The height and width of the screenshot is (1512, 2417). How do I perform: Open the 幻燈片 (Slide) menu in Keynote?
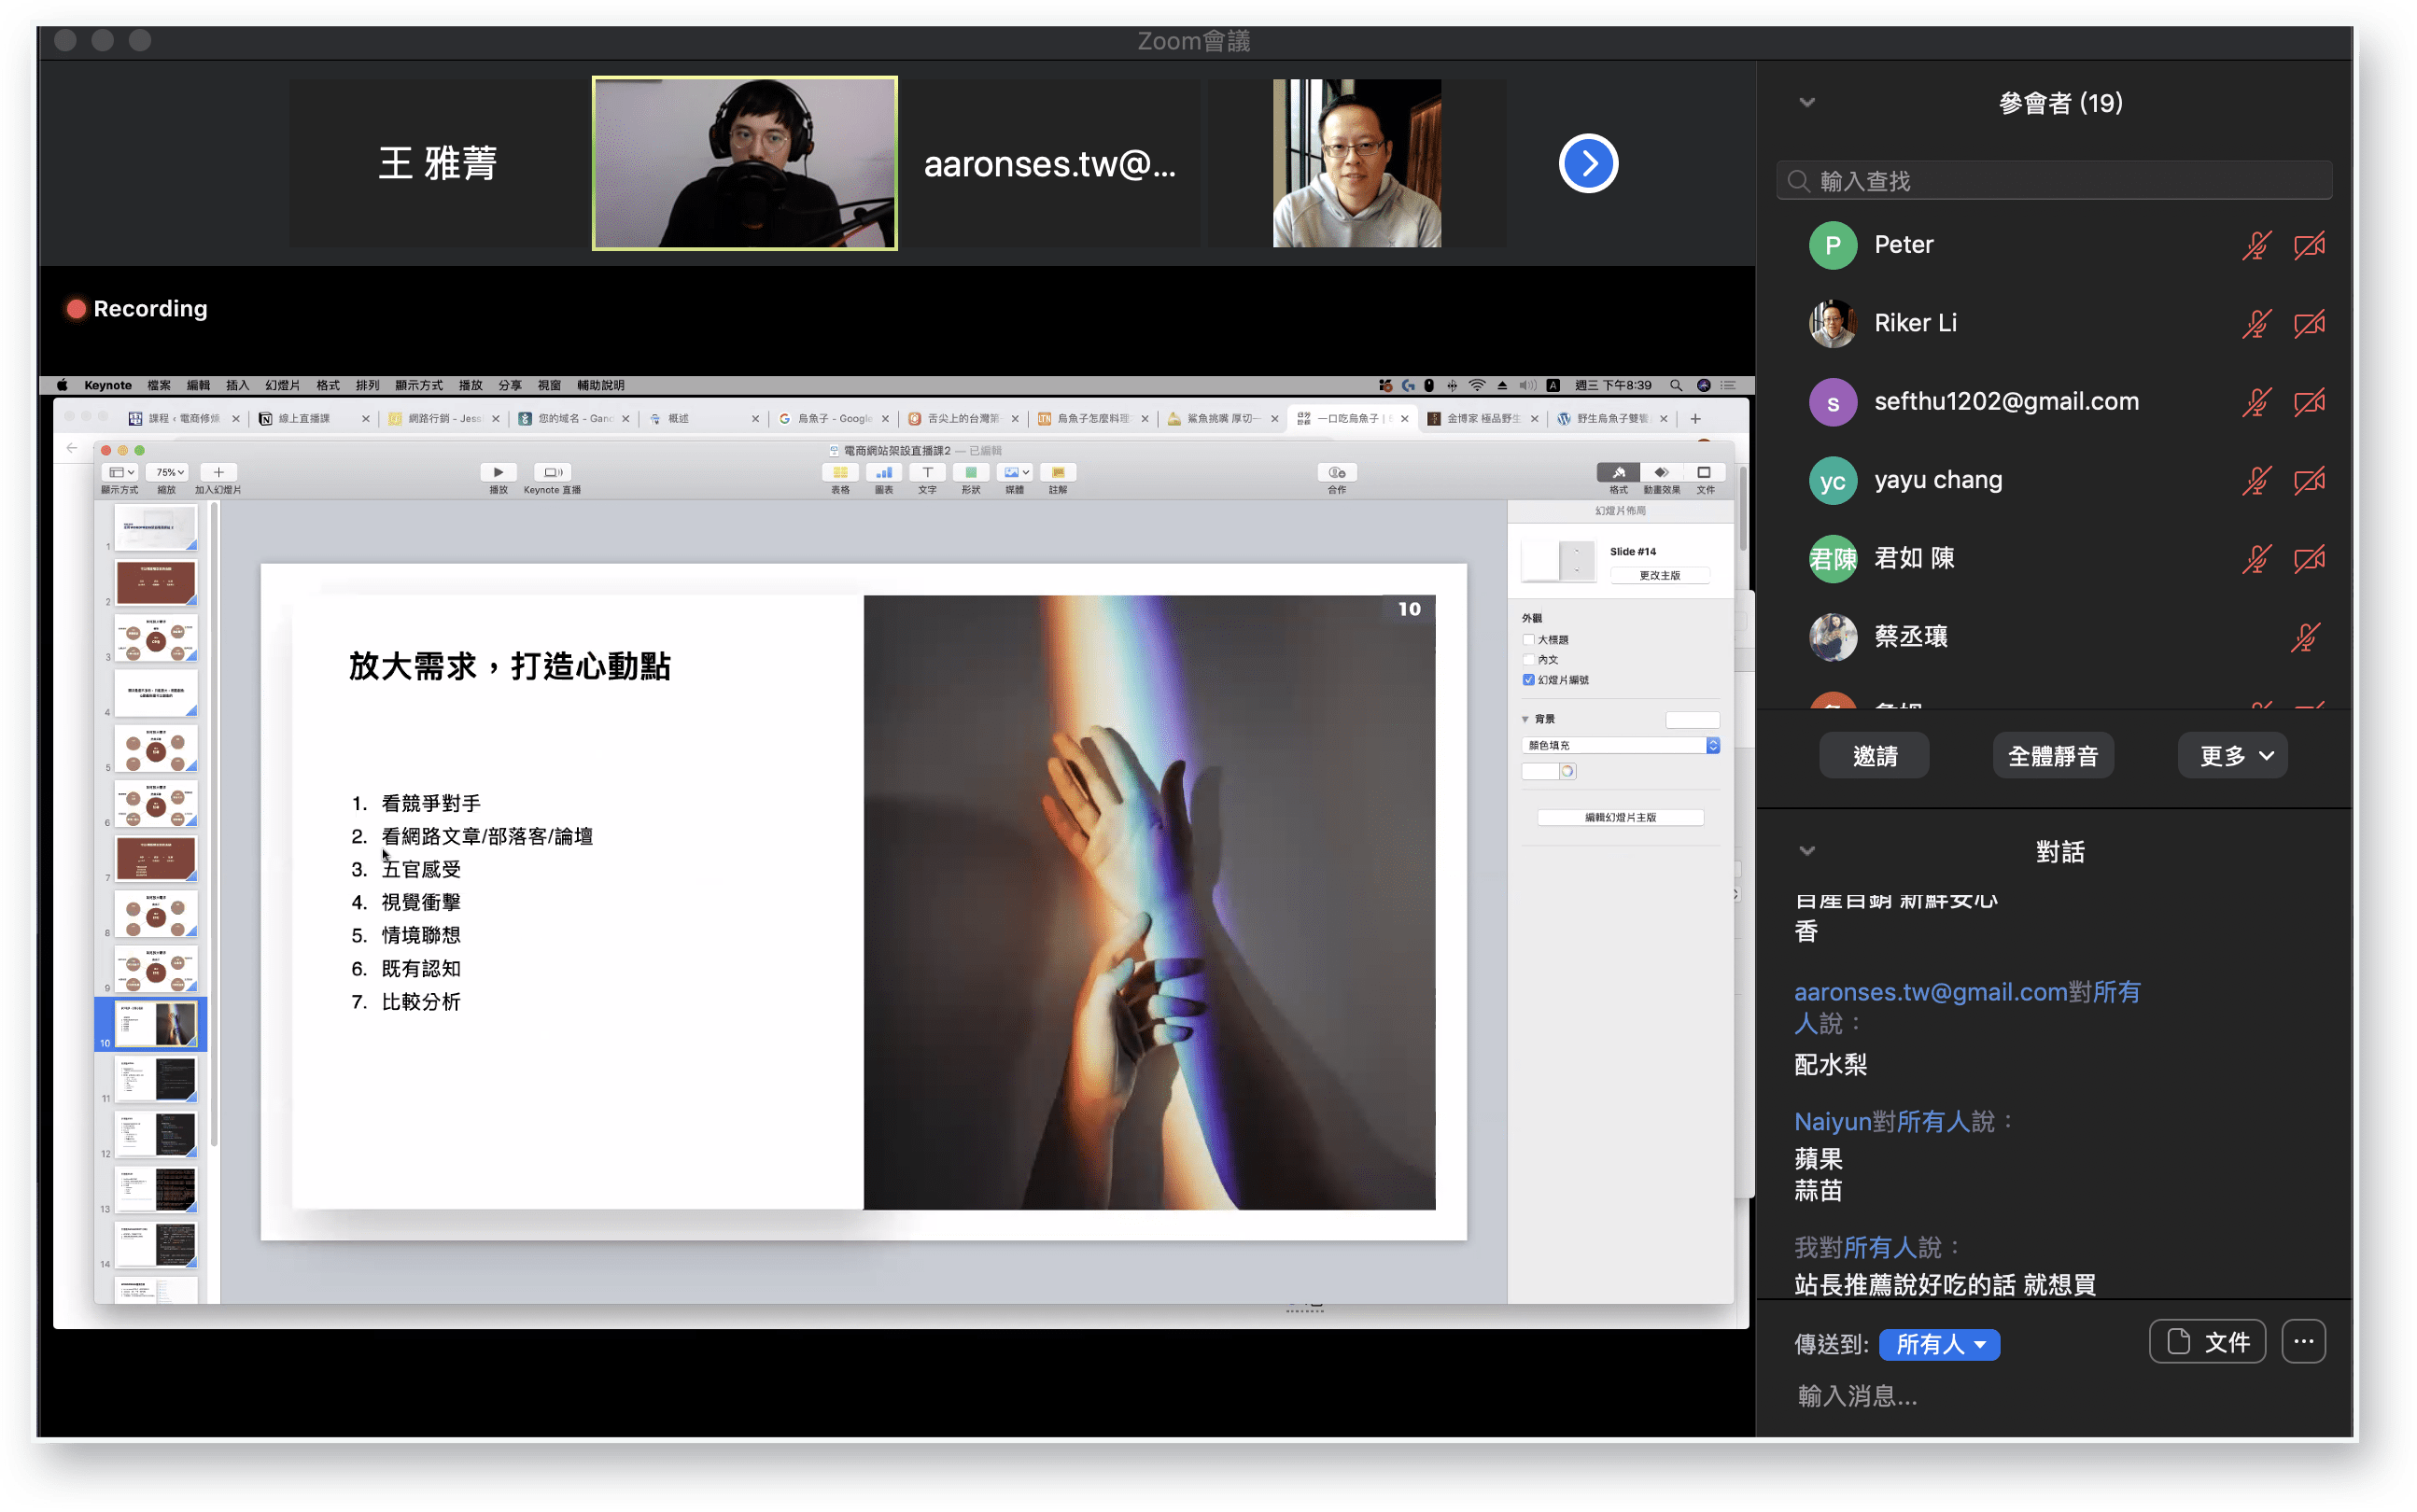[283, 385]
